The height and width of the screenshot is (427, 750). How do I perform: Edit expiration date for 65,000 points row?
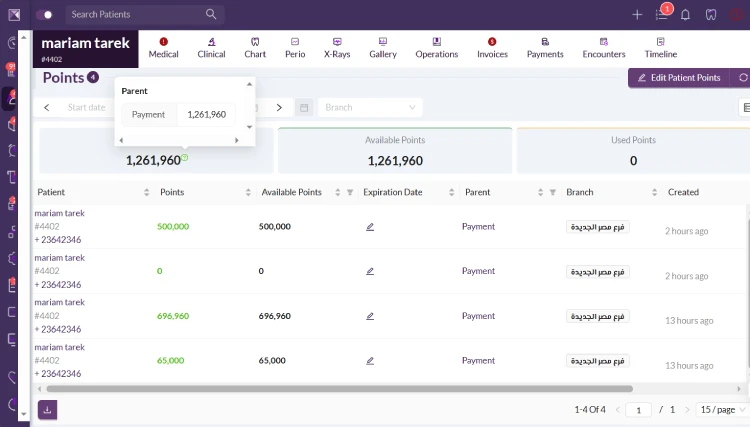pos(370,361)
